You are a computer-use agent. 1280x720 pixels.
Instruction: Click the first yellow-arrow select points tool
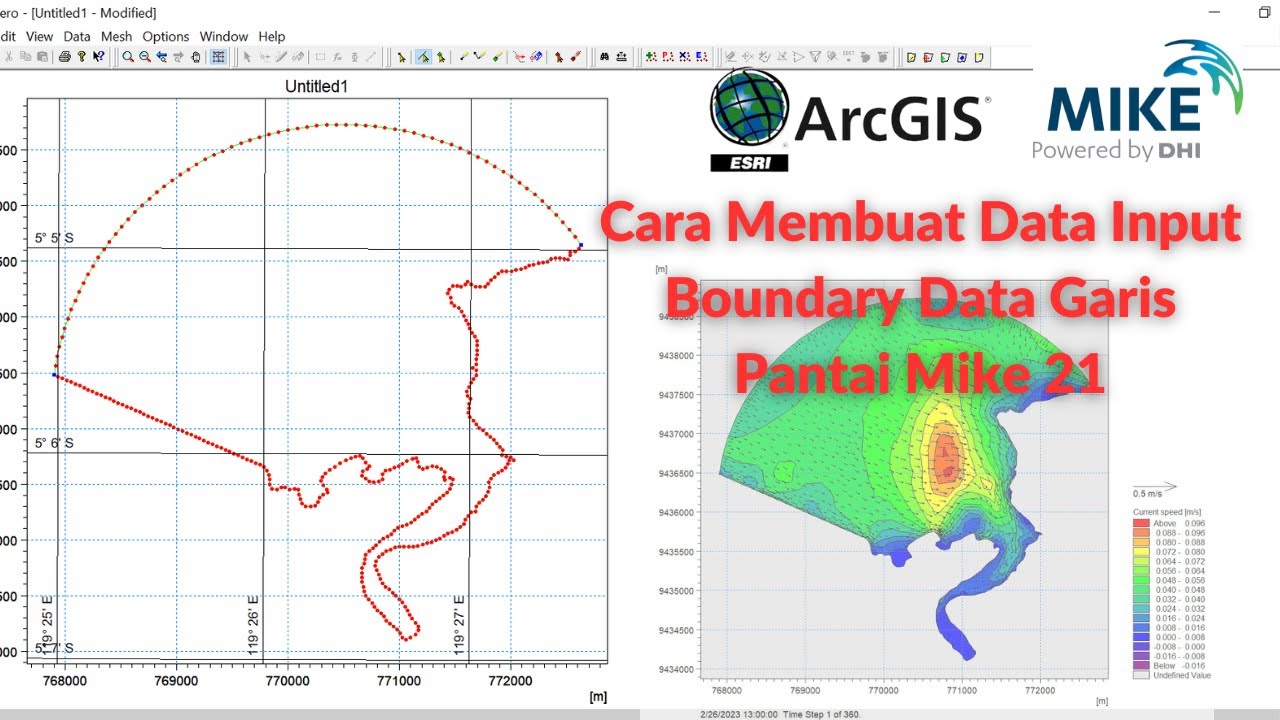(401, 57)
